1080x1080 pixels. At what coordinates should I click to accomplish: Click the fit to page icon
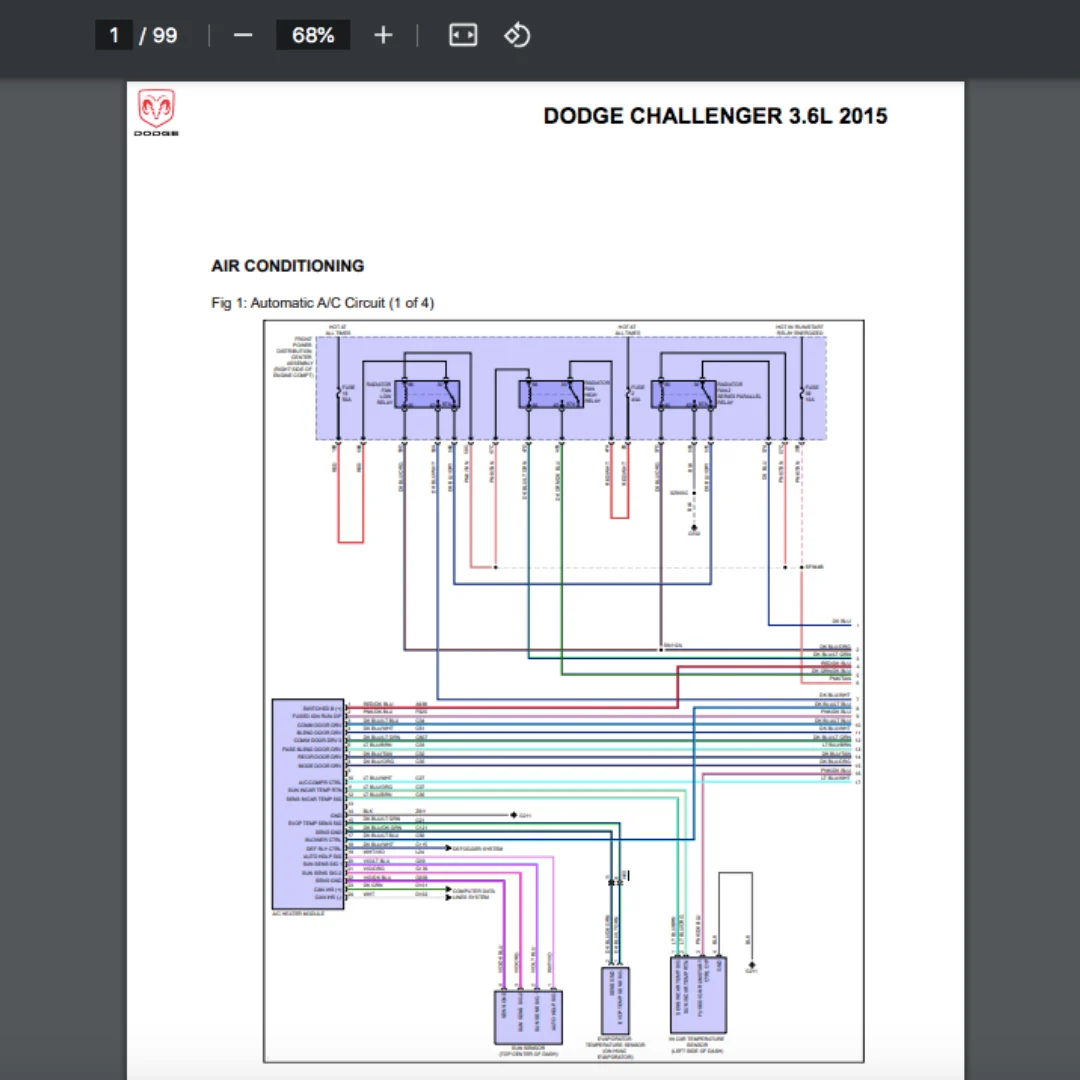[463, 35]
